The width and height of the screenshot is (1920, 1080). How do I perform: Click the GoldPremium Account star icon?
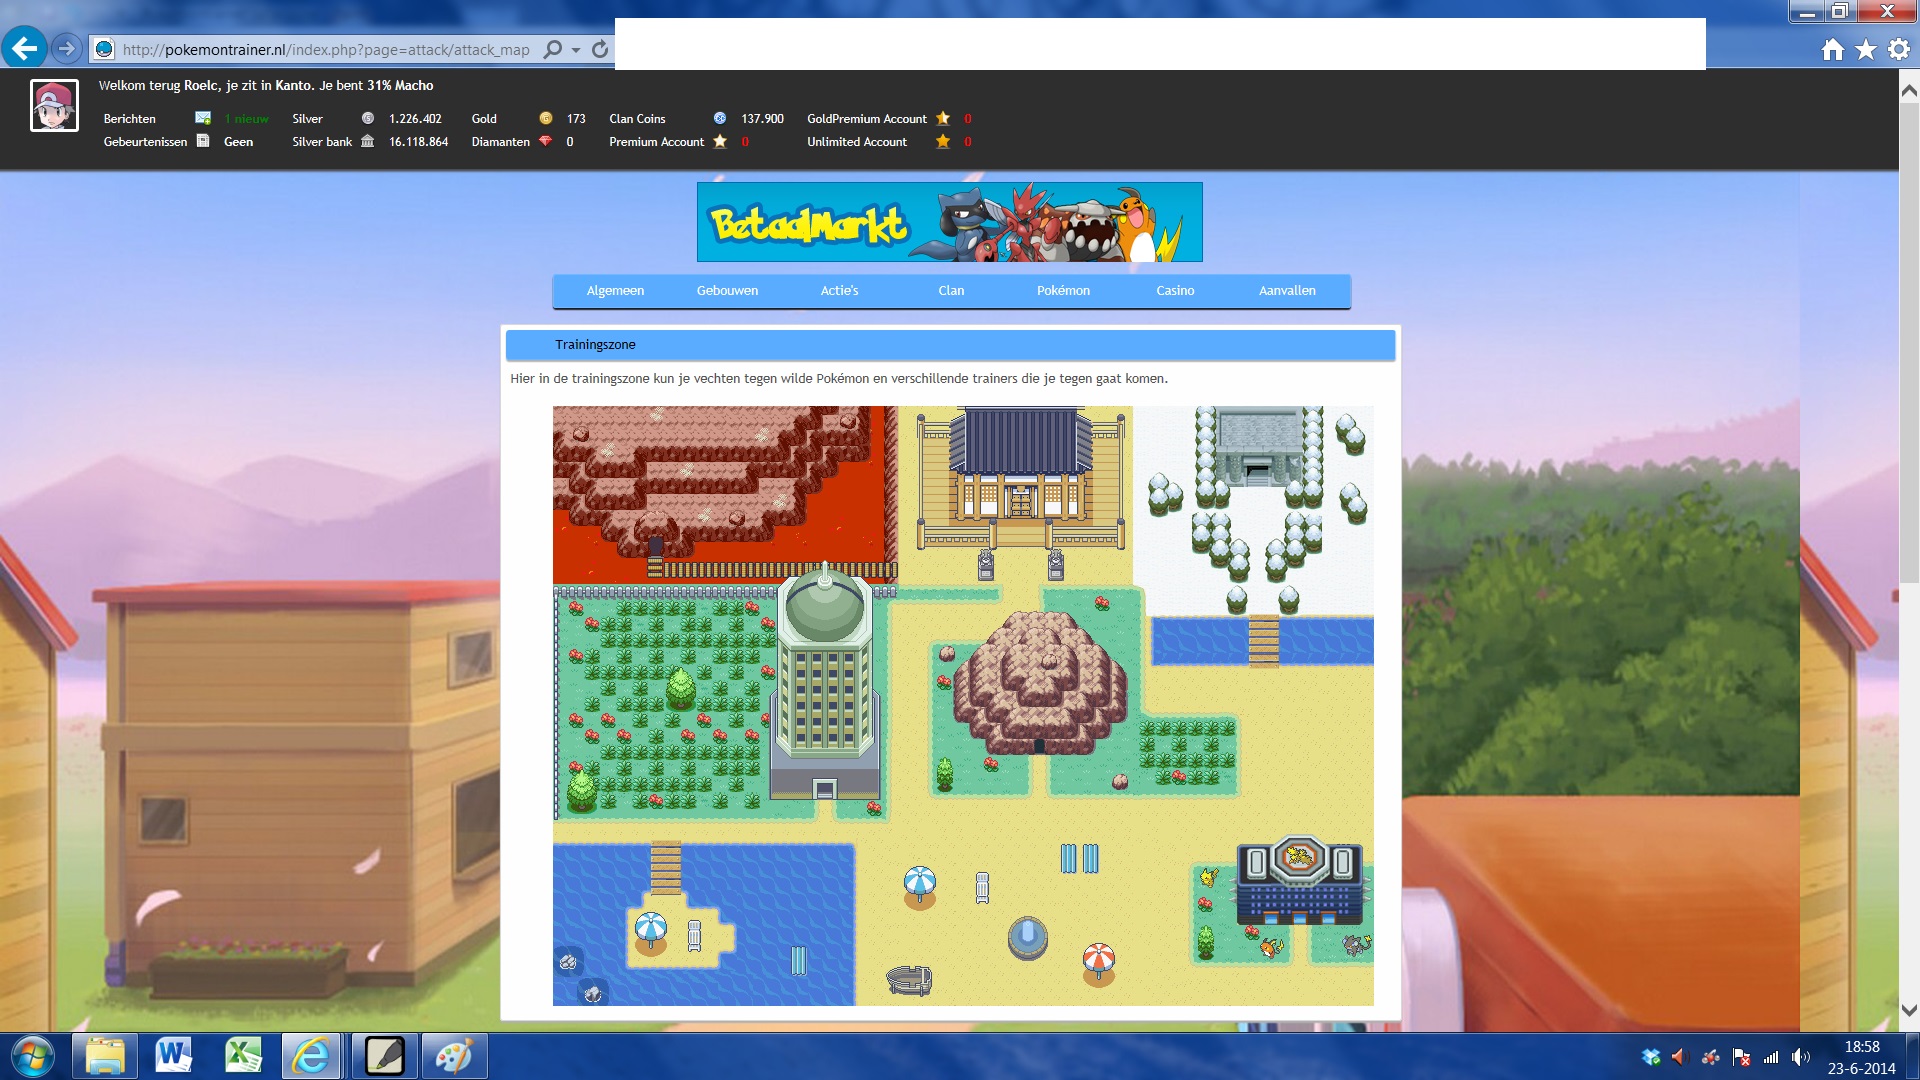[943, 118]
